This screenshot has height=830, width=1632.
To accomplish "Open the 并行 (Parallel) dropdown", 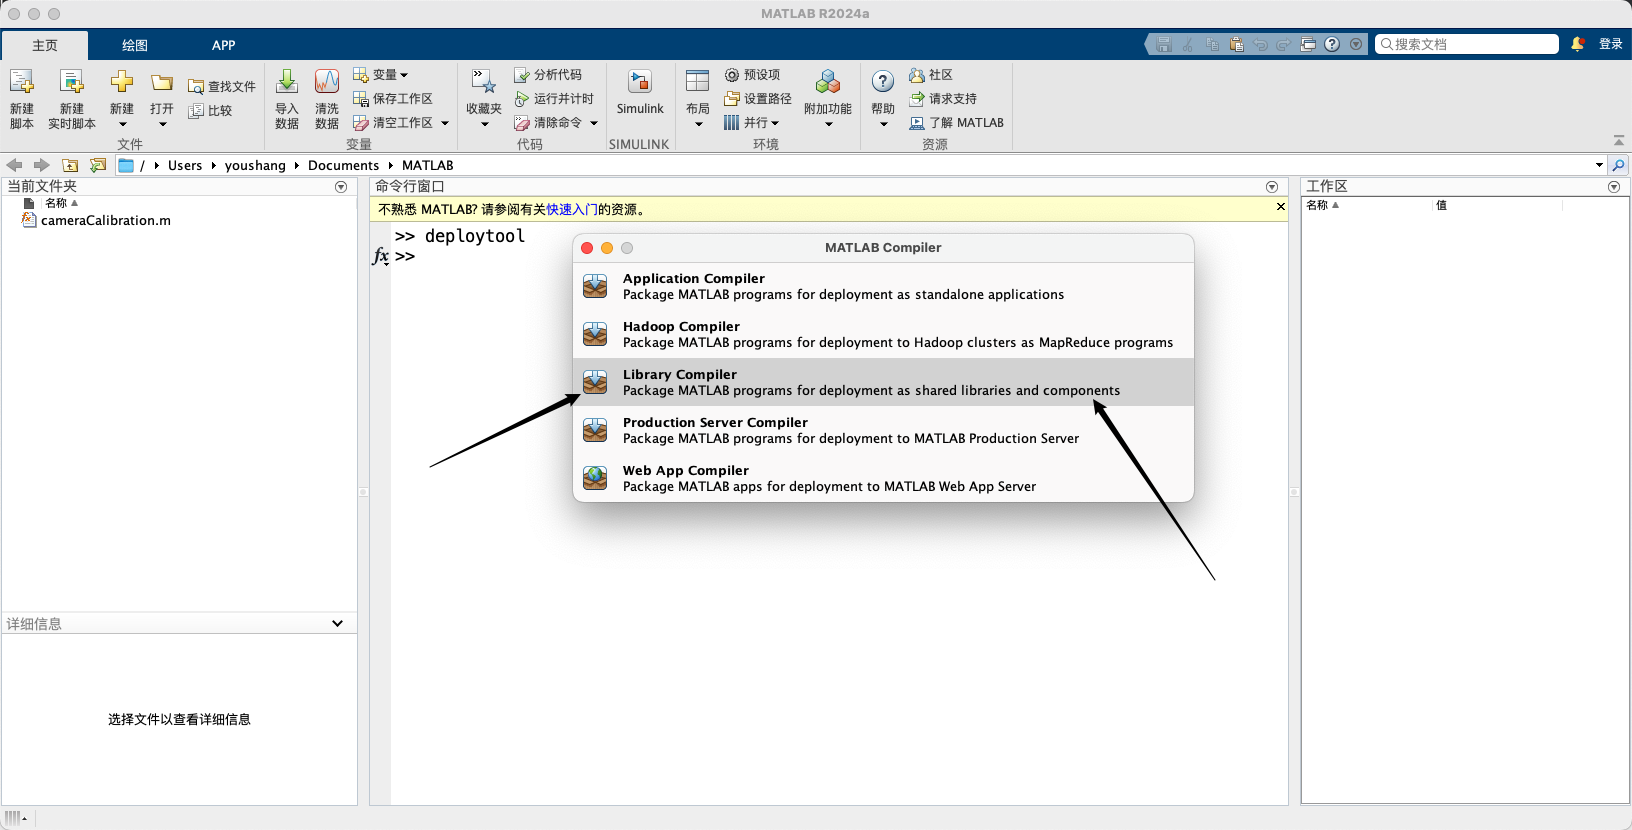I will pyautogui.click(x=752, y=123).
